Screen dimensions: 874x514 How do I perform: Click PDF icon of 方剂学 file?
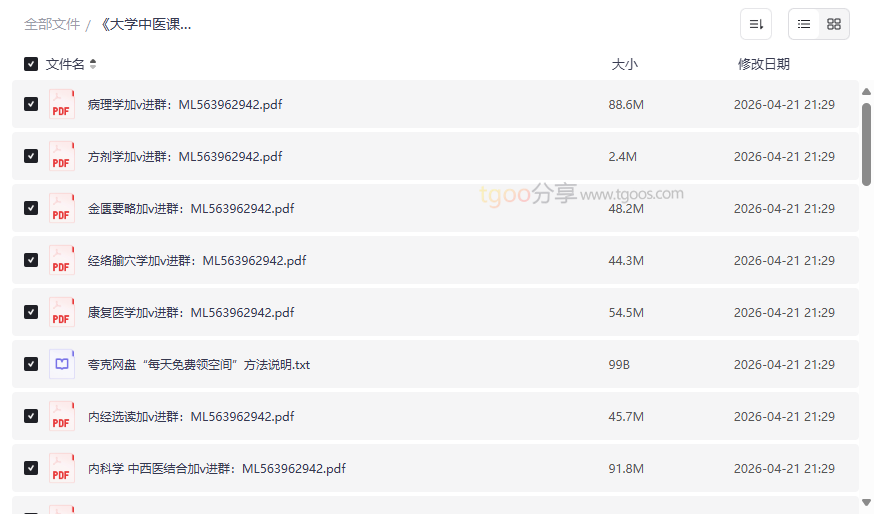[62, 156]
